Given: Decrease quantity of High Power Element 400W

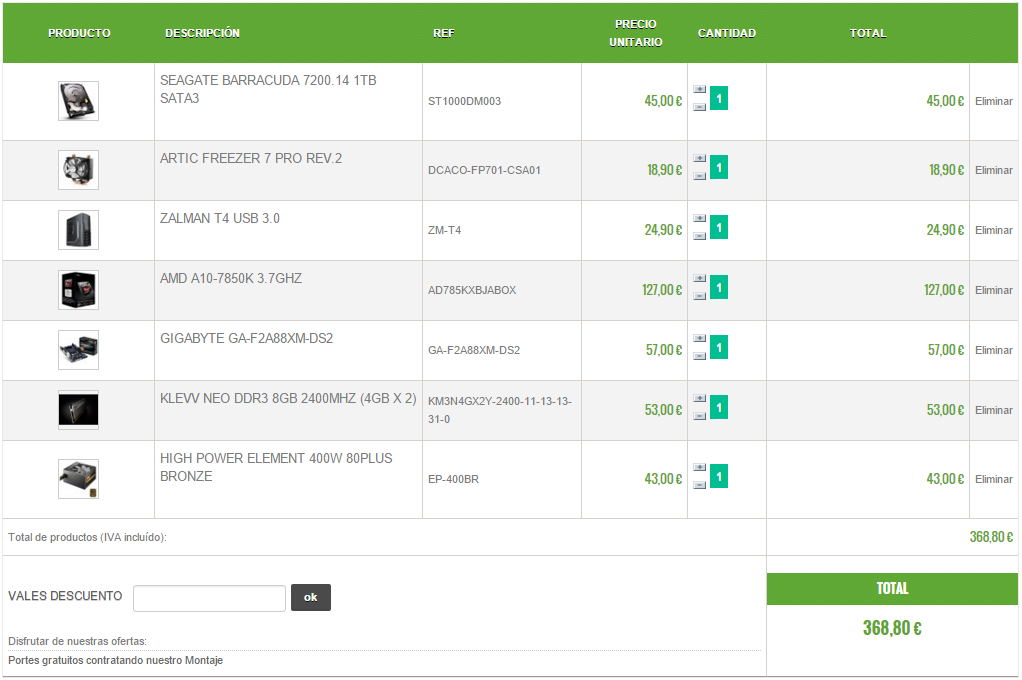Looking at the screenshot, I should [699, 485].
